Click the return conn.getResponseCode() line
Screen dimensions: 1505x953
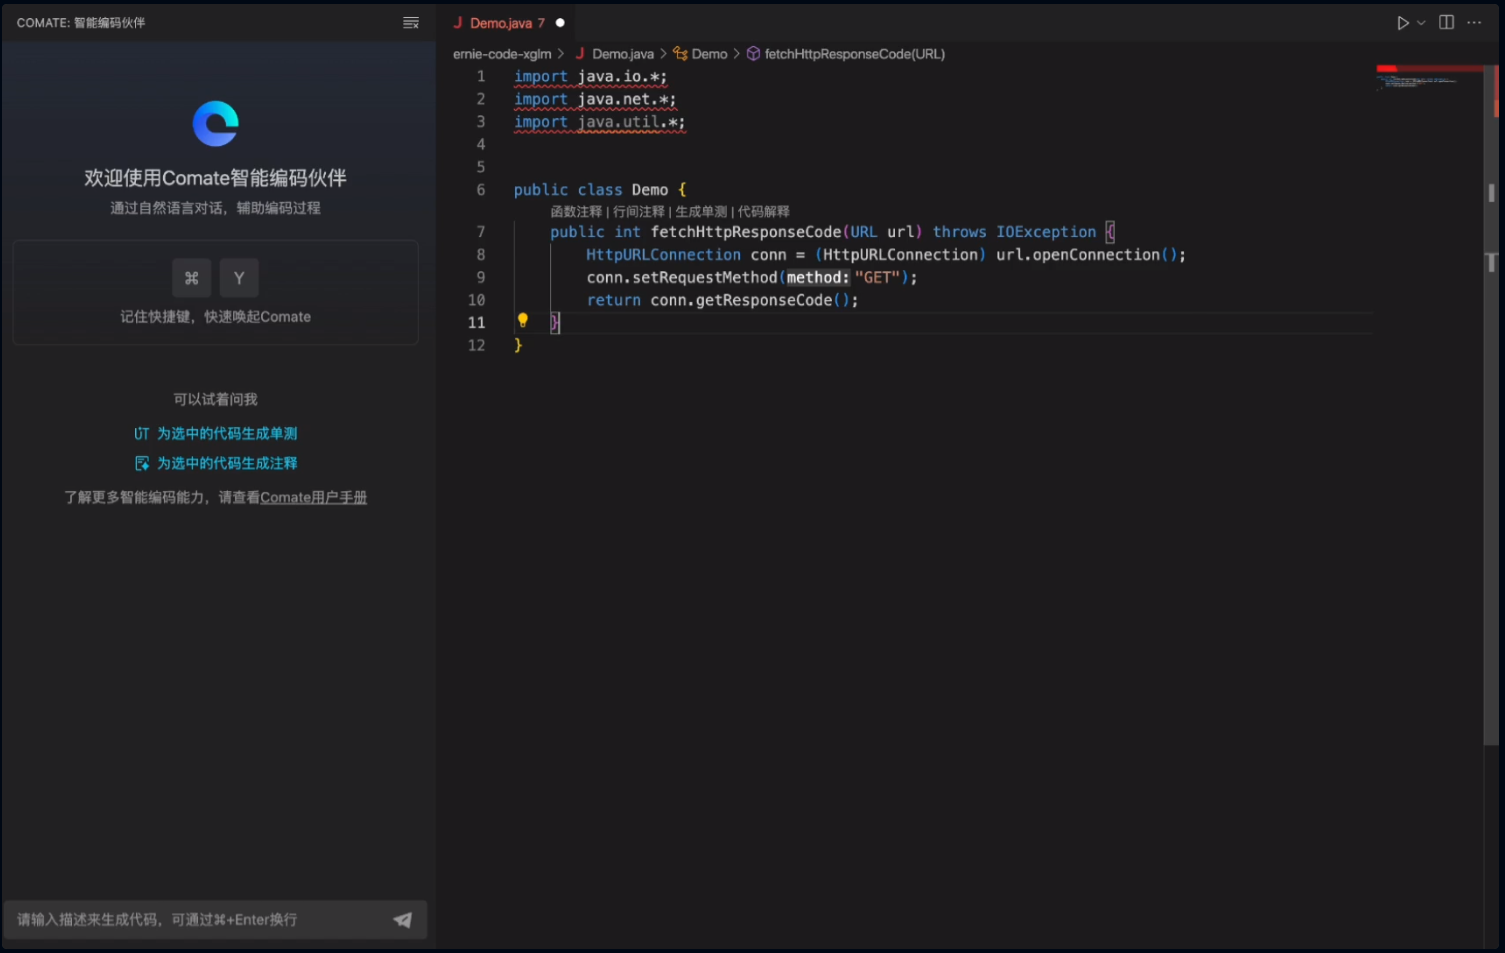722,300
